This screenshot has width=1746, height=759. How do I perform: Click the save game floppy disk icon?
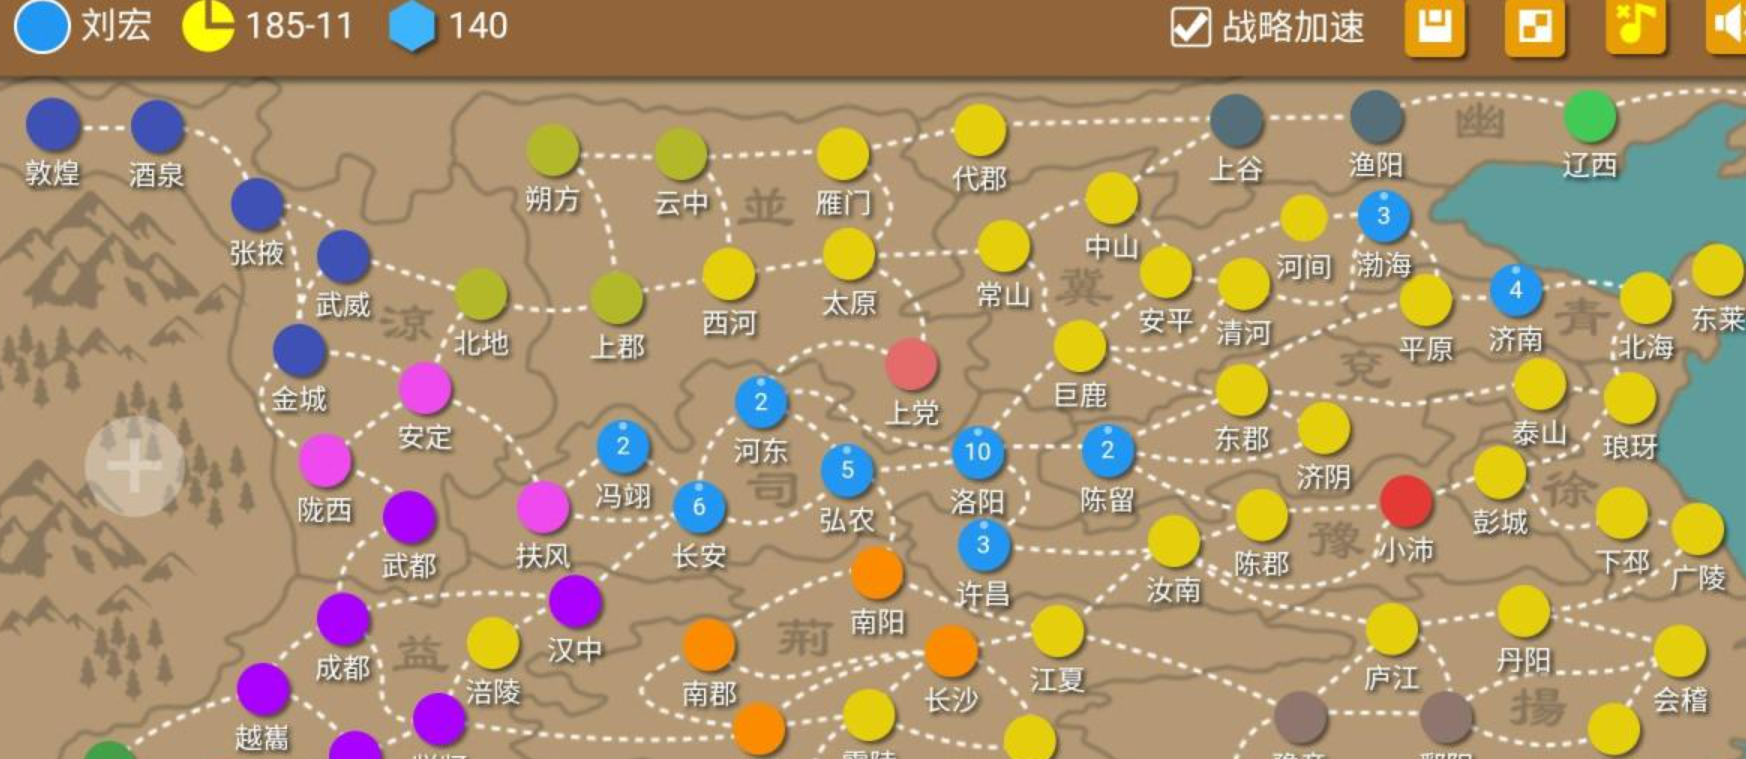[1435, 26]
